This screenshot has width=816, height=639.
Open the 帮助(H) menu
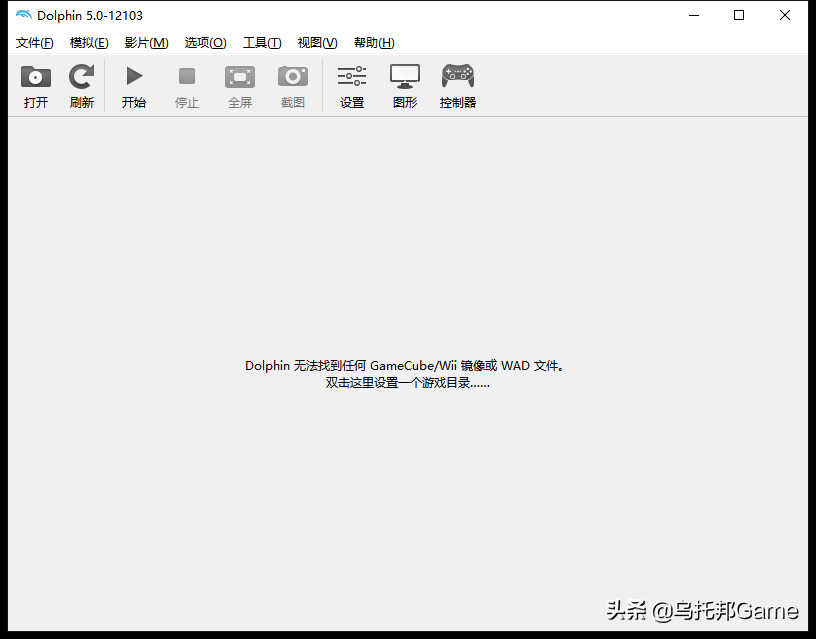374,43
